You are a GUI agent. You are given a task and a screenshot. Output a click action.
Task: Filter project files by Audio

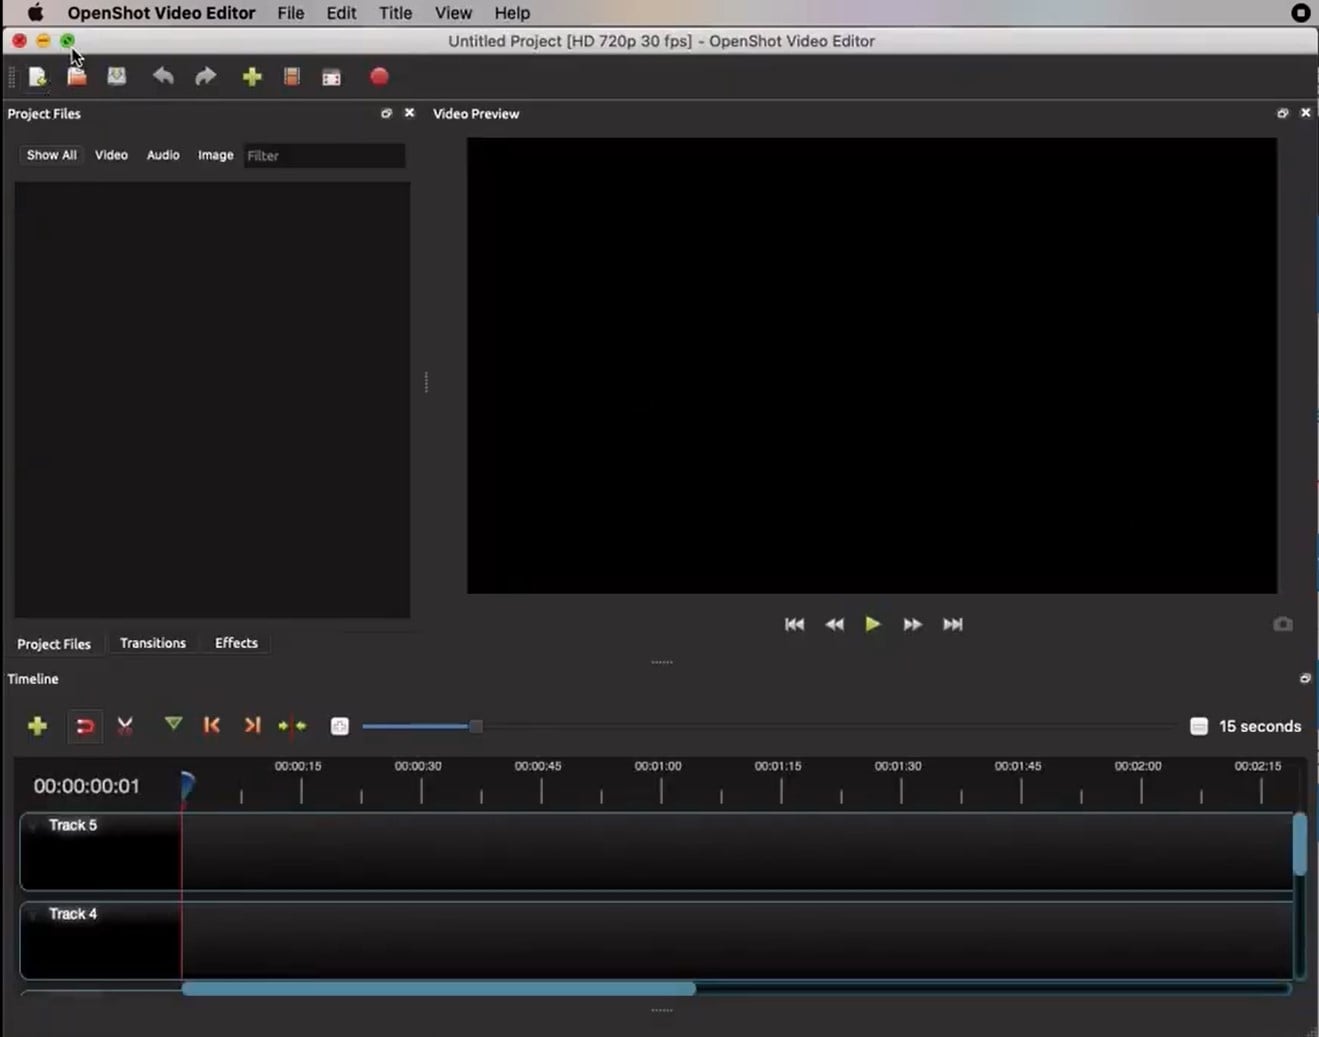pos(163,155)
